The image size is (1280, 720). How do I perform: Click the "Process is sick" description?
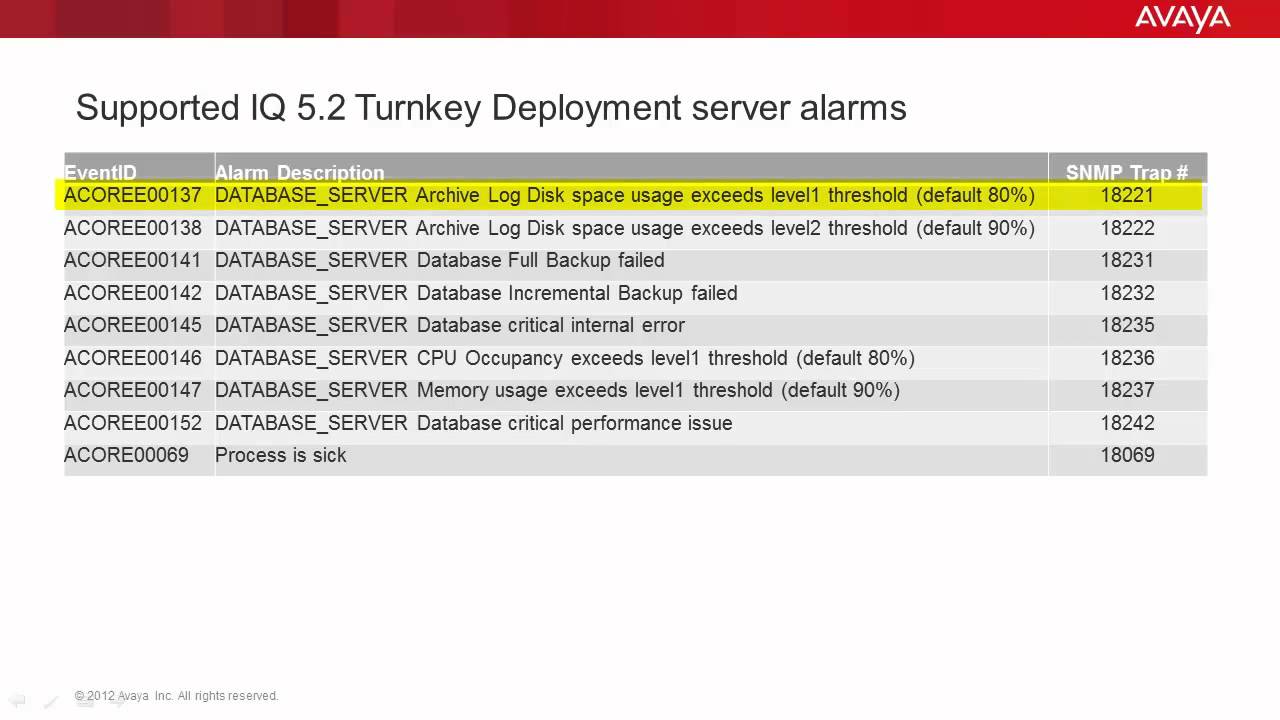click(281, 455)
